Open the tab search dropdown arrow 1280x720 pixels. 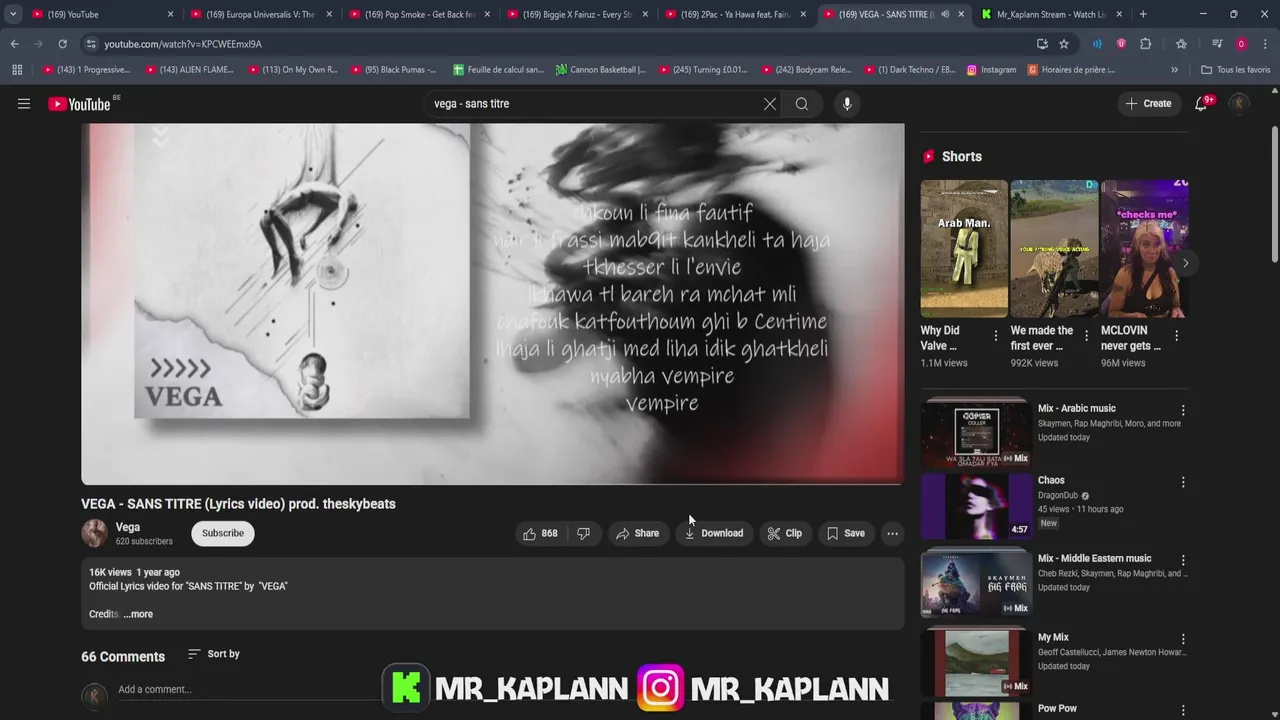click(x=13, y=15)
